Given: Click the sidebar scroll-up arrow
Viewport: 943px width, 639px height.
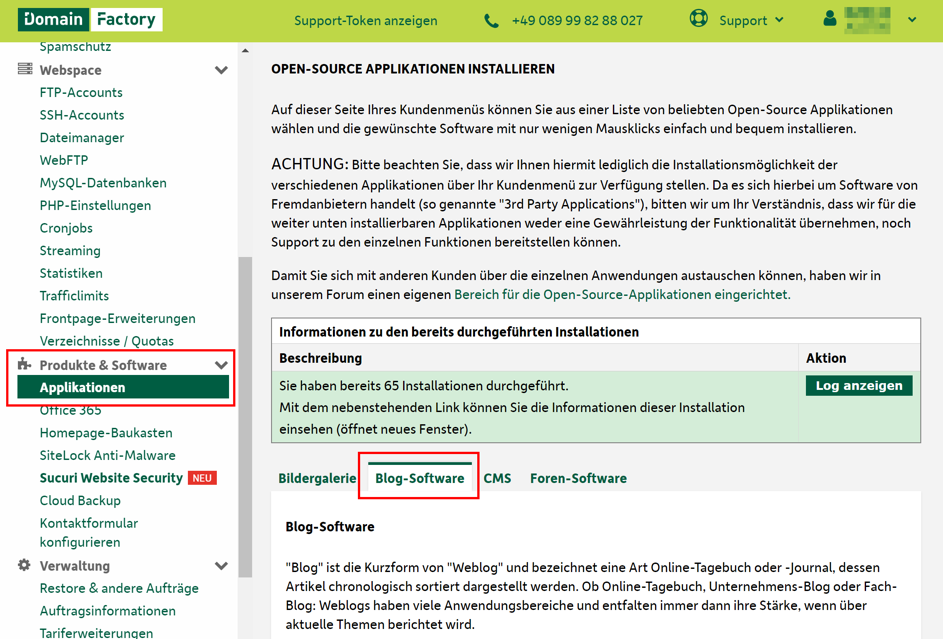Looking at the screenshot, I should [x=245, y=51].
